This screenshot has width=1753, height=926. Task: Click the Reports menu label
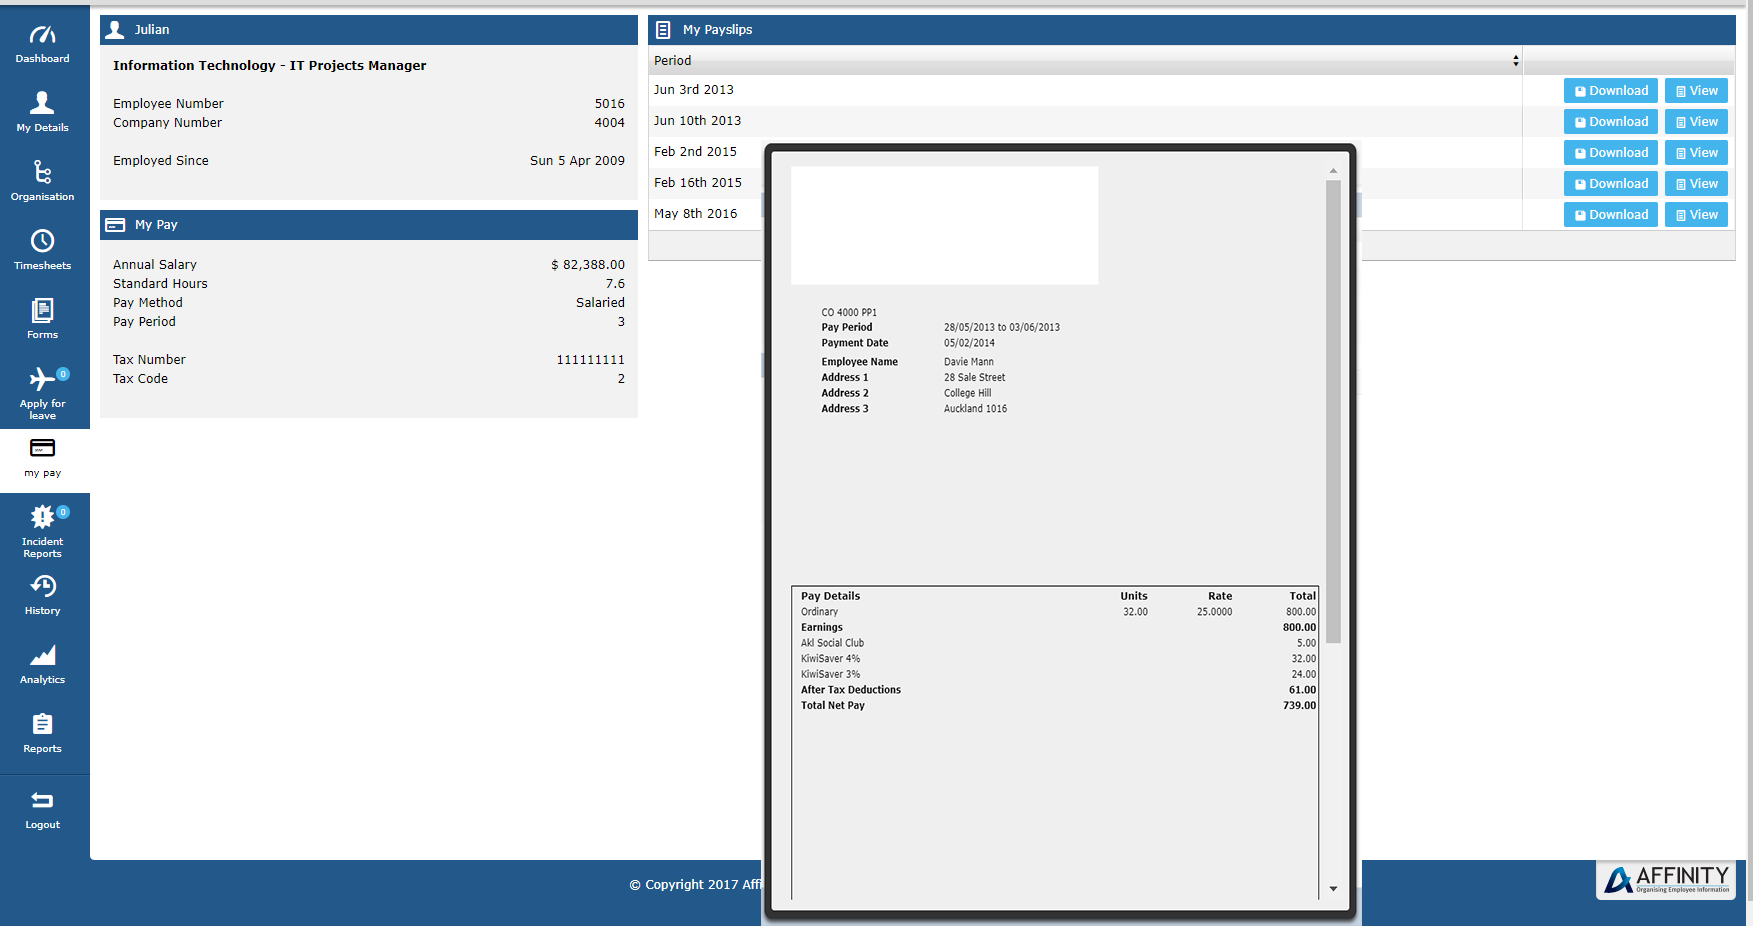(42, 749)
